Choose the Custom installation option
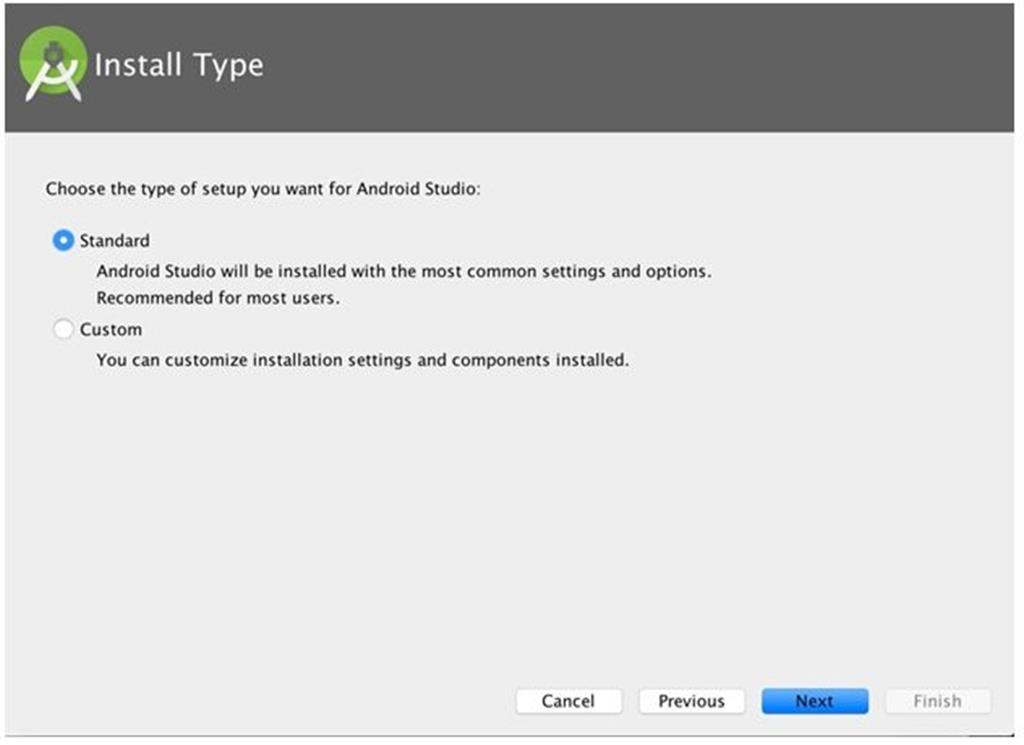 pyautogui.click(x=62, y=329)
